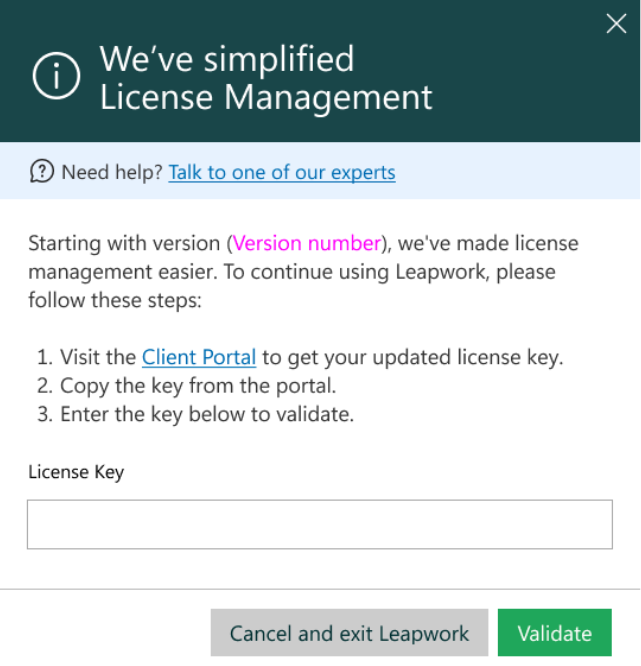Click the management easier sentence in the paragraph
This screenshot has width=641, height=666.
pyautogui.click(x=123, y=272)
